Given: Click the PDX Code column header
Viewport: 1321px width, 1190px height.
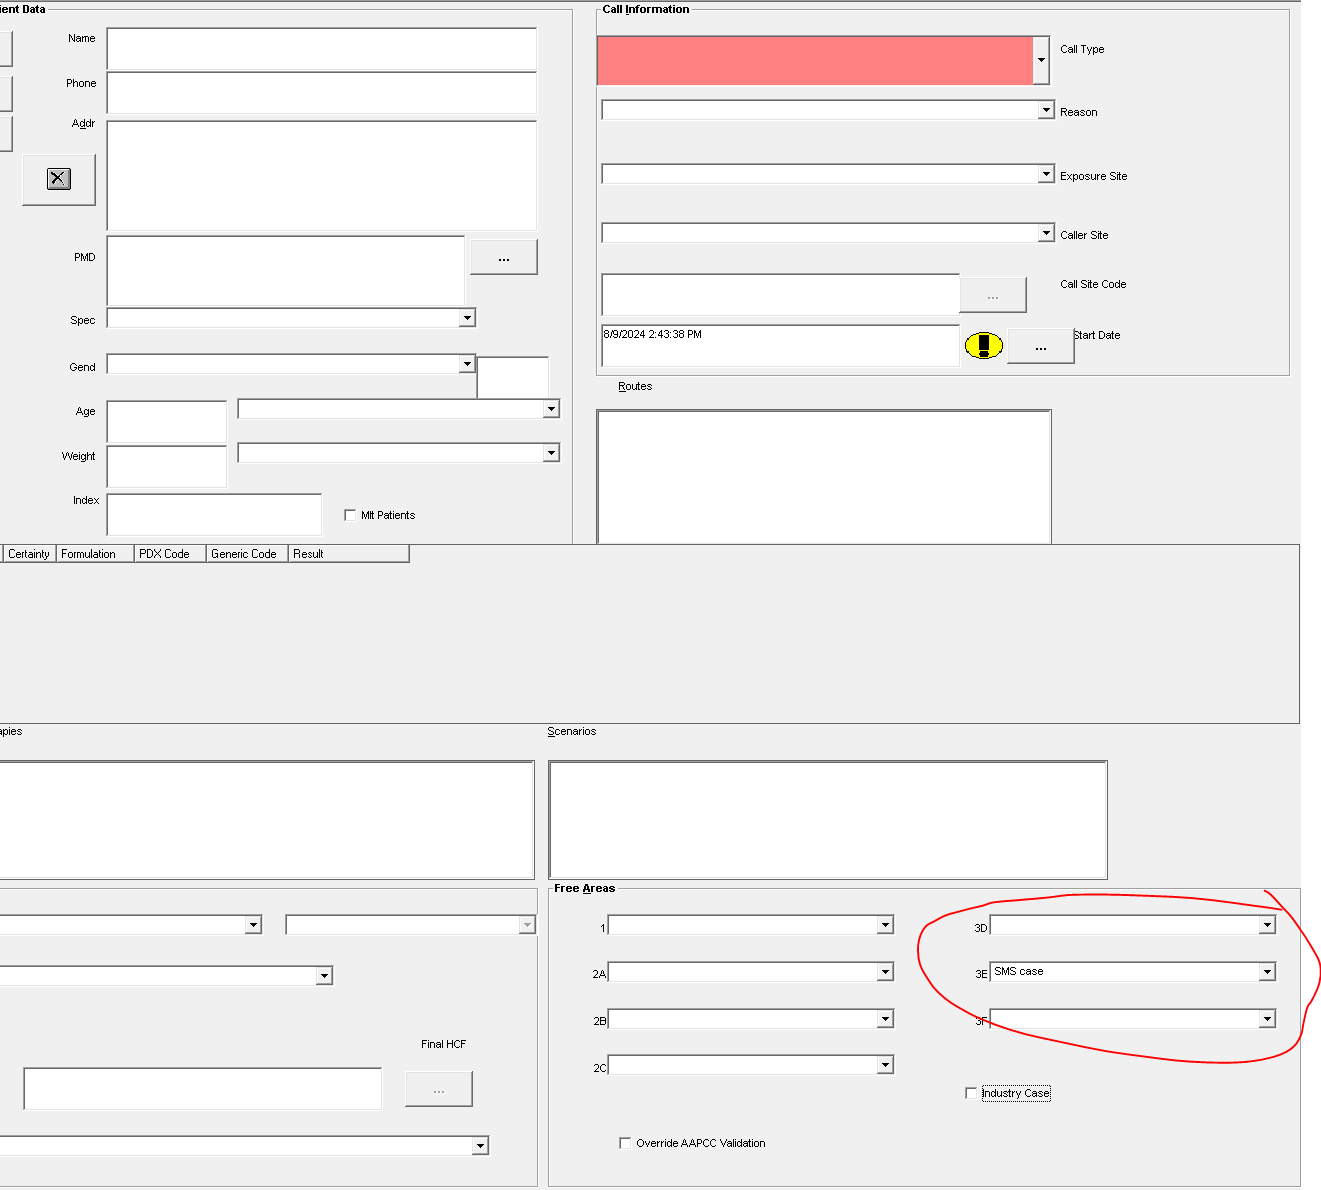Looking at the screenshot, I should click(164, 554).
